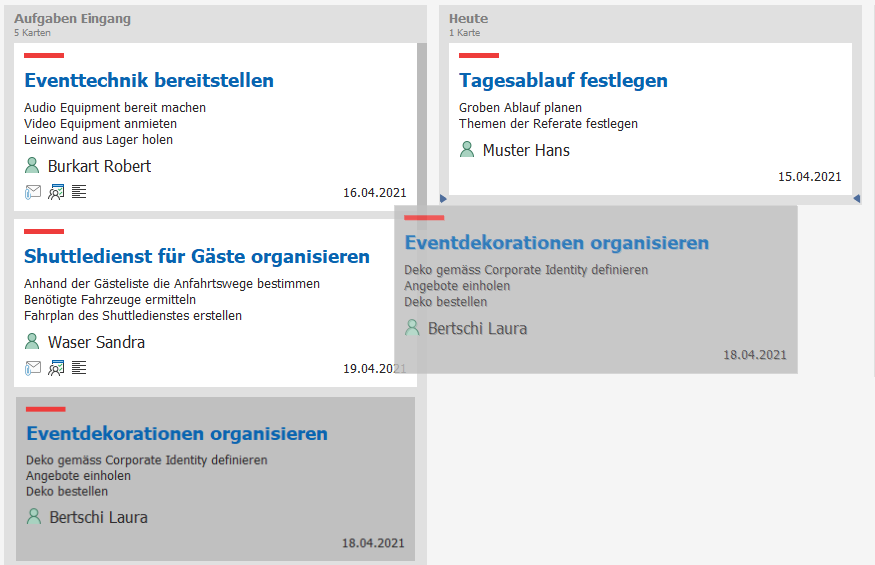Screen dimensions: 875x565
Task: Click right arrow below Heute column card
Action: pyautogui.click(x=856, y=199)
